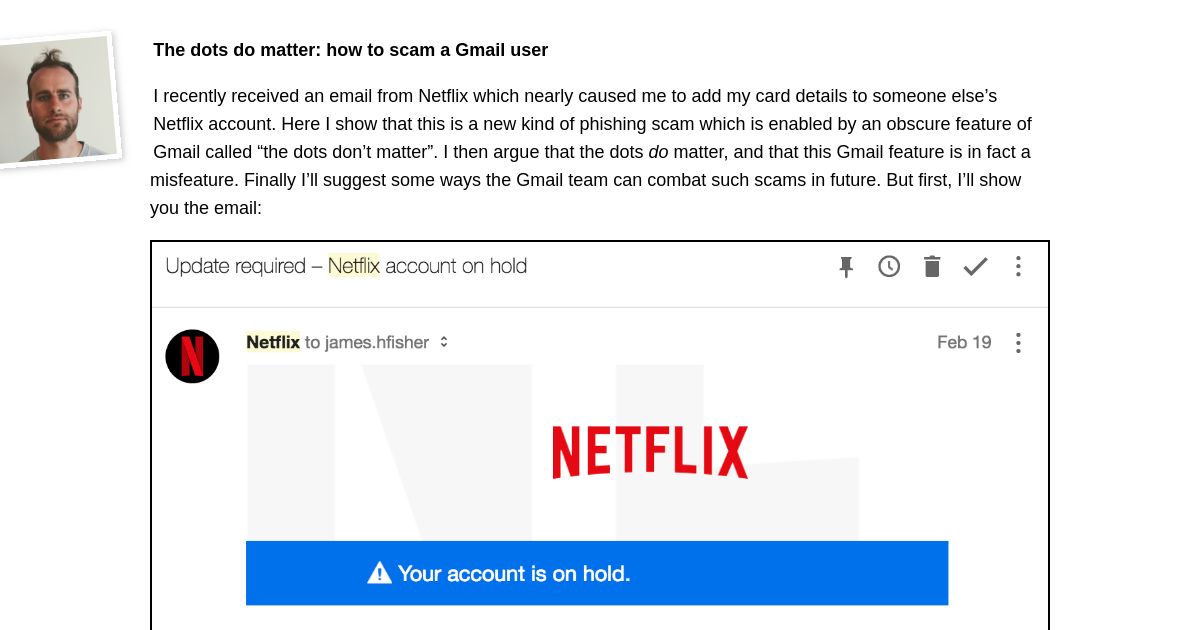This screenshot has width=1200, height=630.
Task: Open "The dots do matter" article title
Action: point(351,50)
